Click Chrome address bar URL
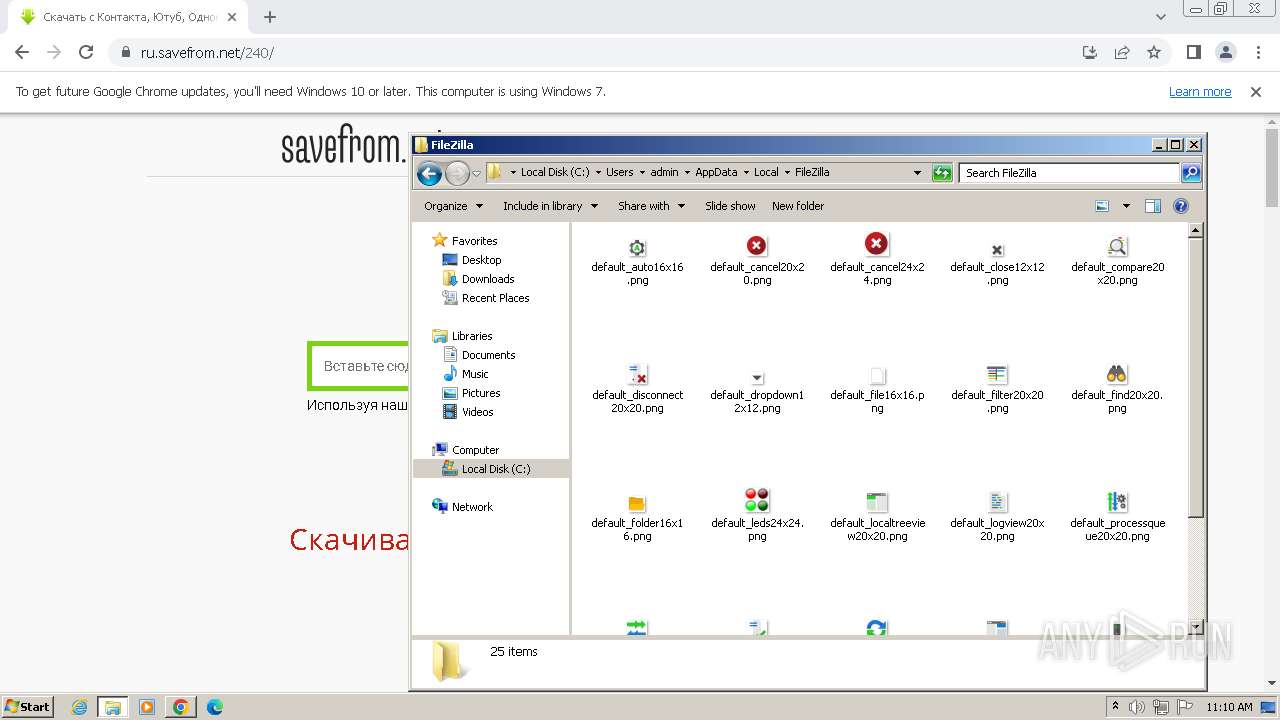Viewport: 1280px width, 720px height. (207, 53)
